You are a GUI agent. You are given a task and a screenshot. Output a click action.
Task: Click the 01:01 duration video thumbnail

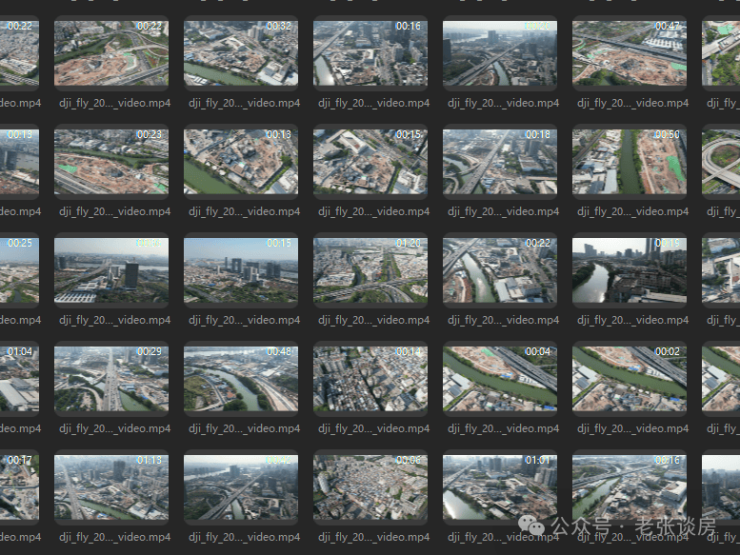tap(500, 488)
